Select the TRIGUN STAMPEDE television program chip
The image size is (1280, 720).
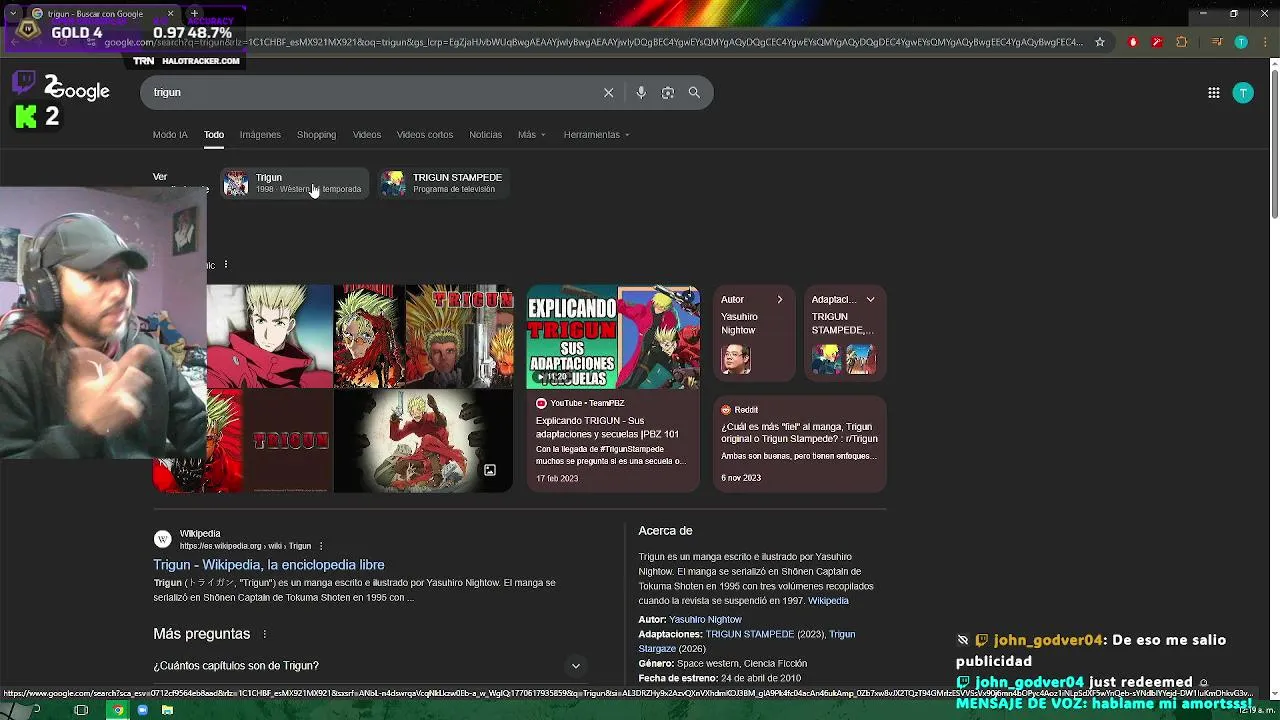[444, 183]
